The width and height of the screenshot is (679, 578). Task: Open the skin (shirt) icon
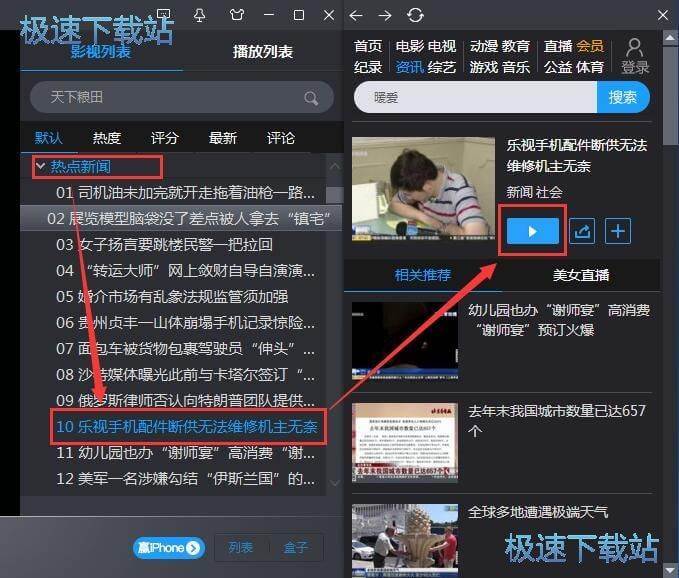click(235, 15)
